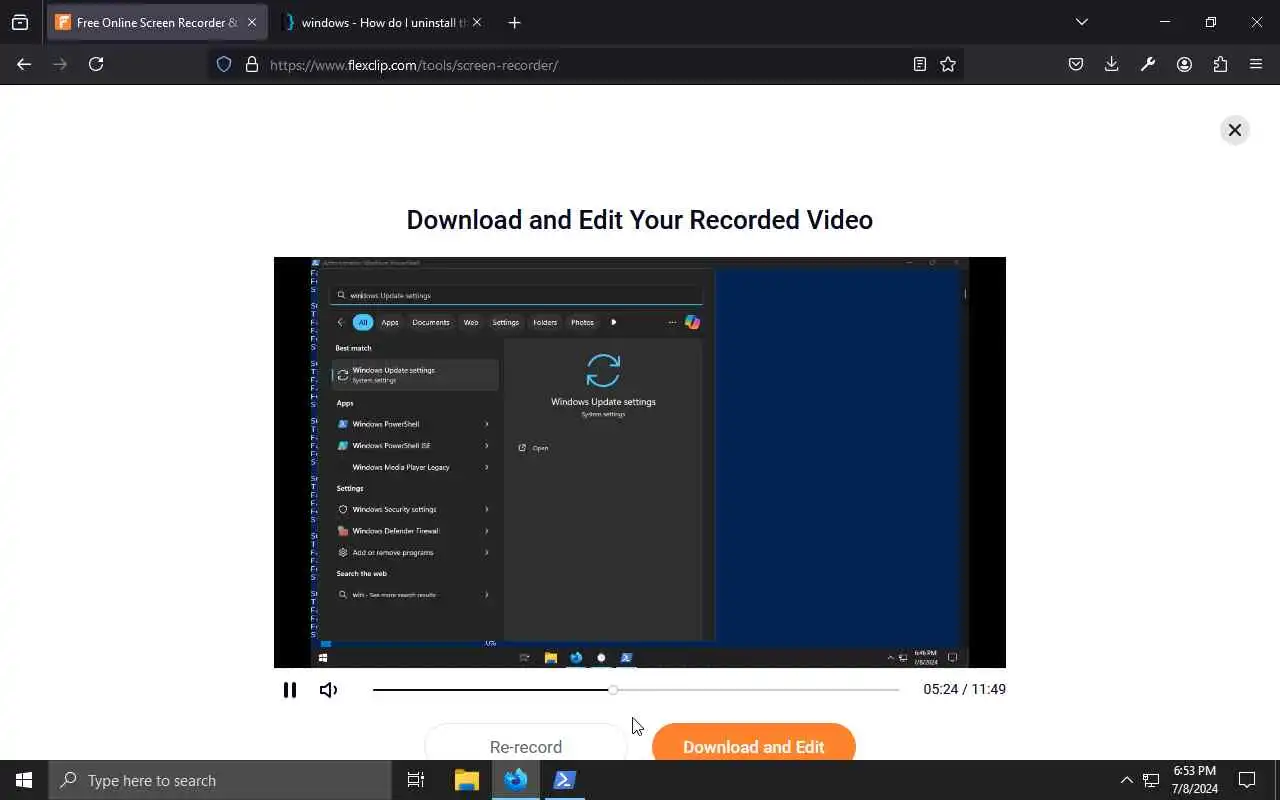Switch to the Free Online Screen Recorder tab
Viewport: 1280px width, 800px height.
coord(156,22)
